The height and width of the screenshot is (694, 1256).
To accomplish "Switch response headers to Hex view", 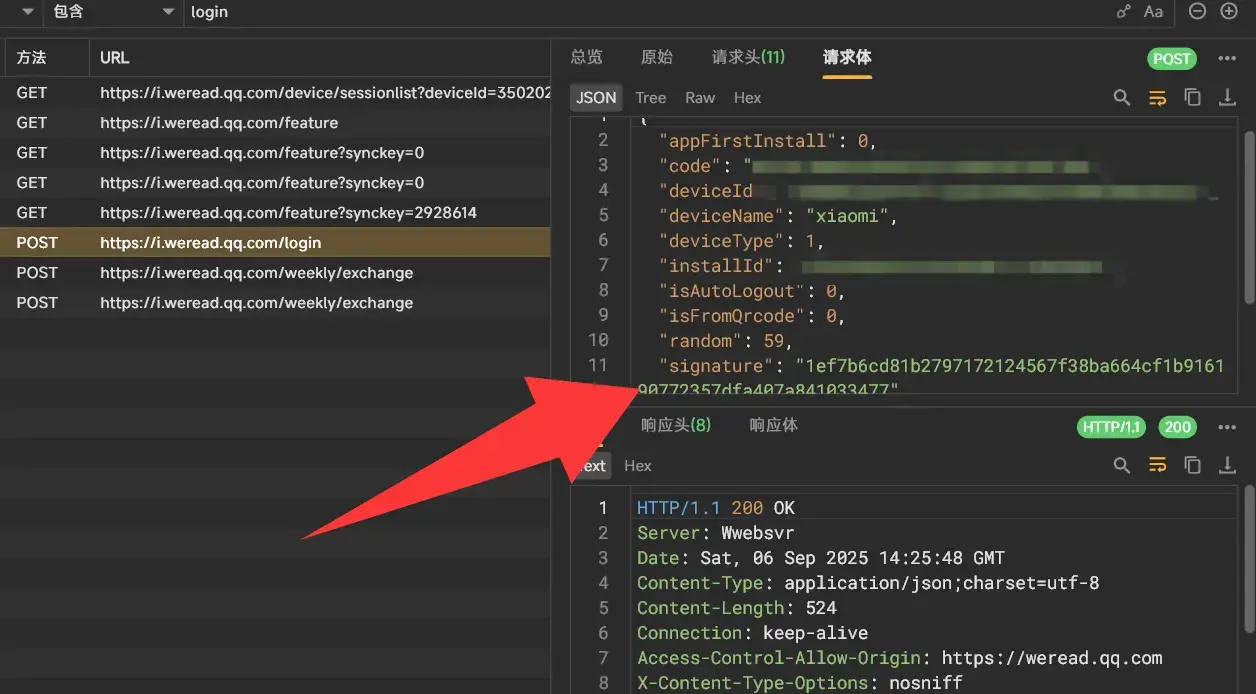I will point(638,465).
